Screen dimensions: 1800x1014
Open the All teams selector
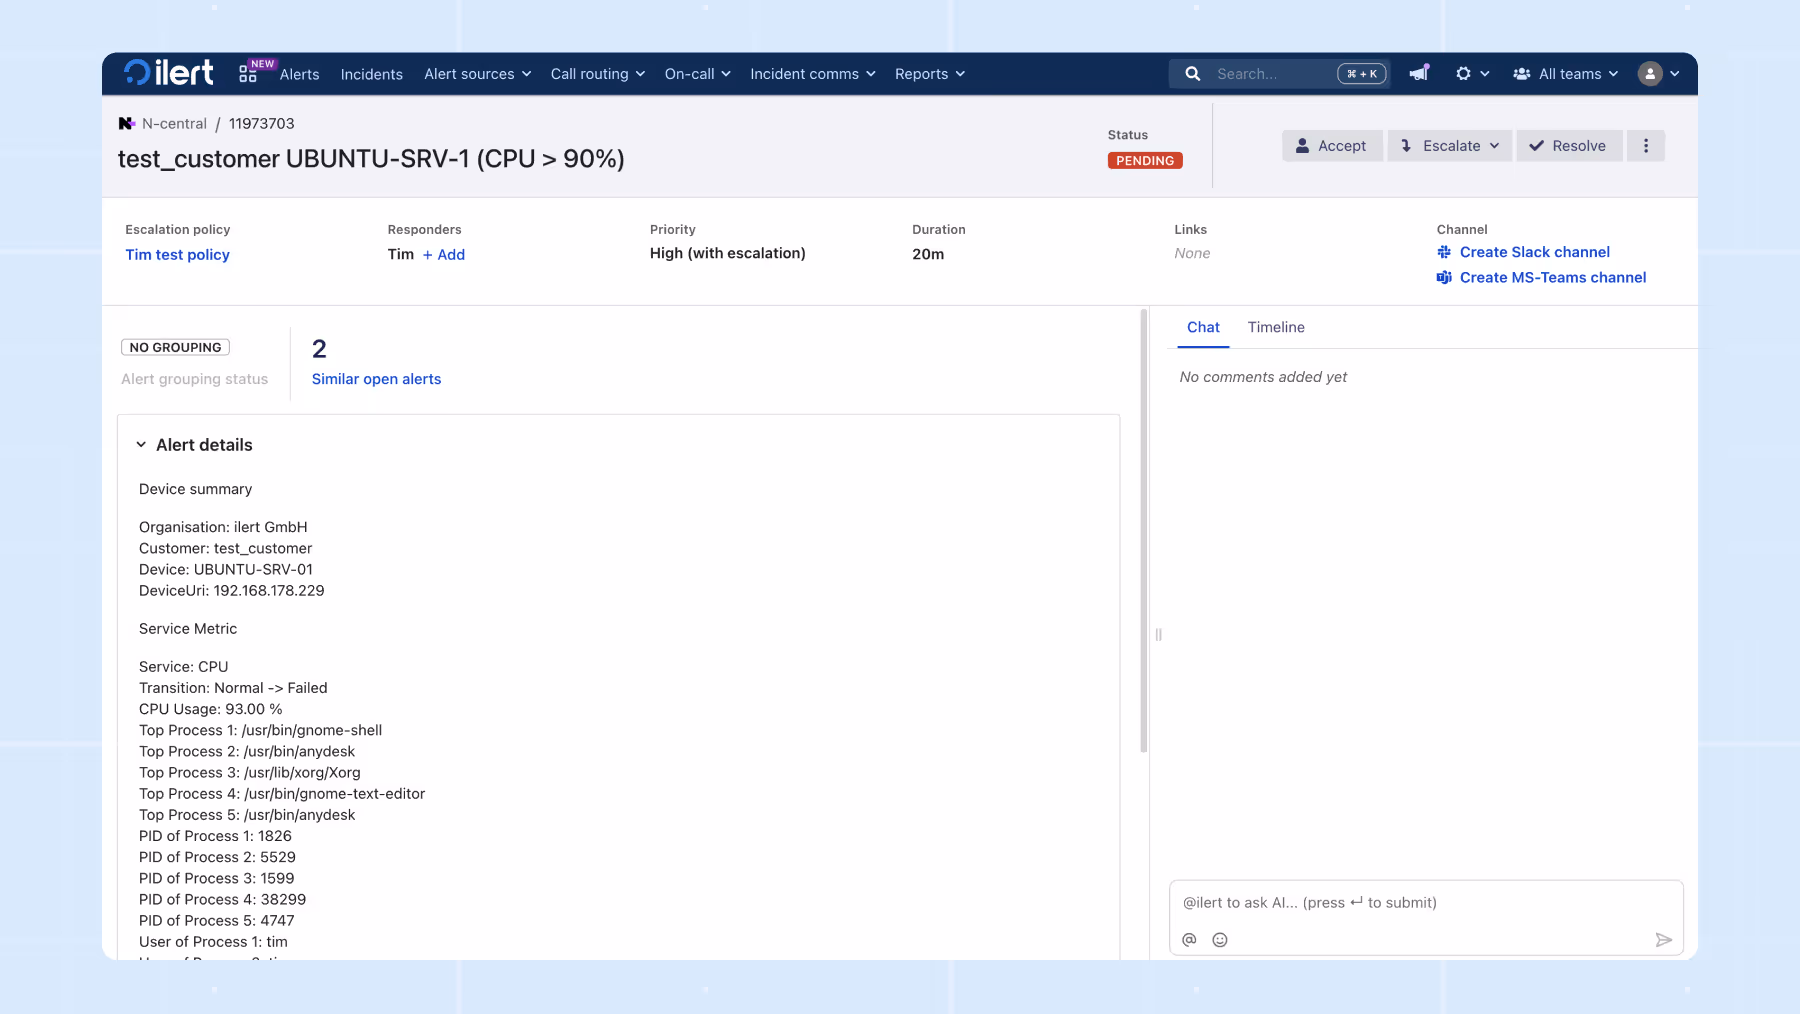click(1566, 74)
